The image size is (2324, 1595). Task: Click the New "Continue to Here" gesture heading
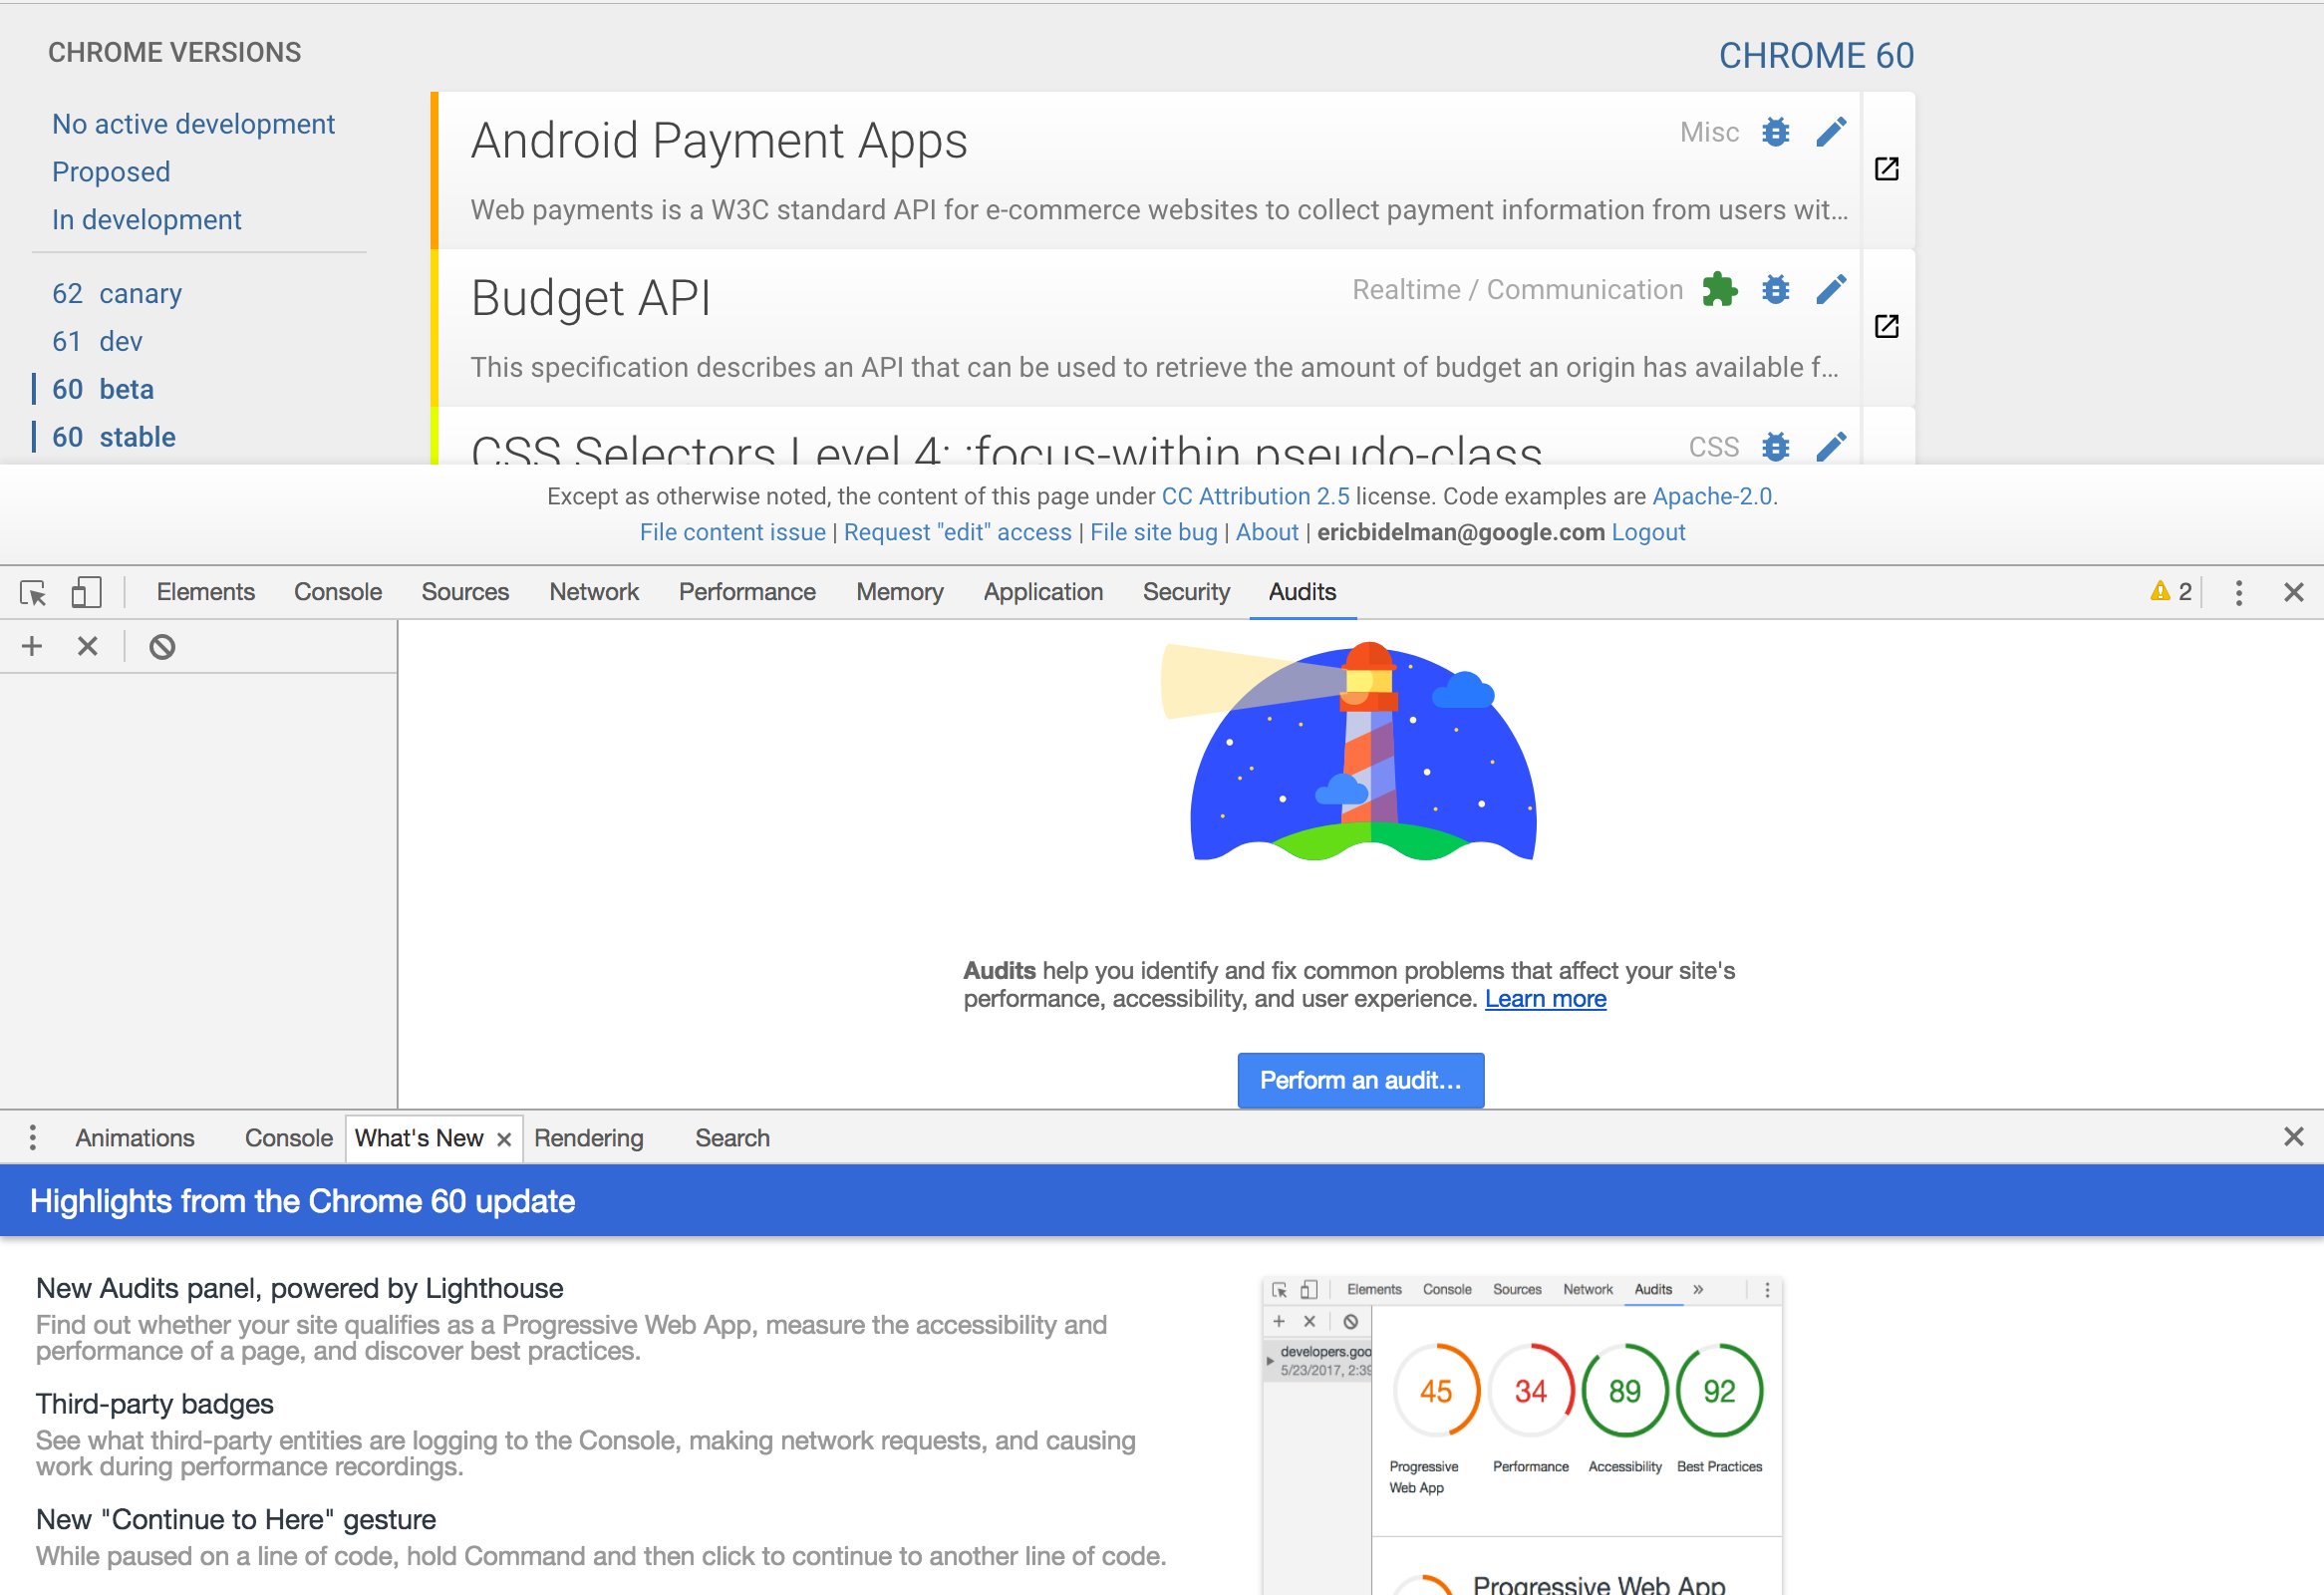coord(236,1520)
